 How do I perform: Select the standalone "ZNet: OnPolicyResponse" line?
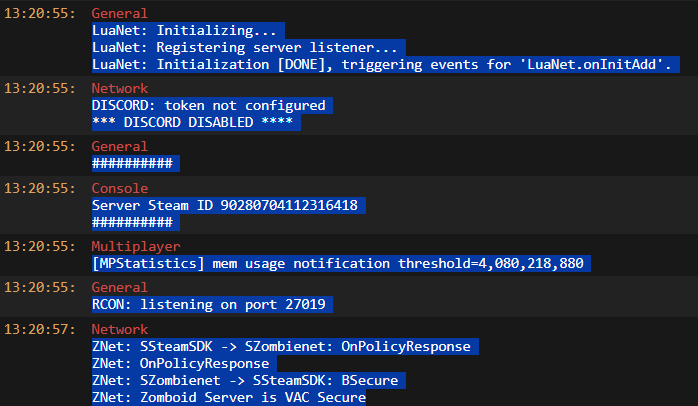click(x=181, y=363)
